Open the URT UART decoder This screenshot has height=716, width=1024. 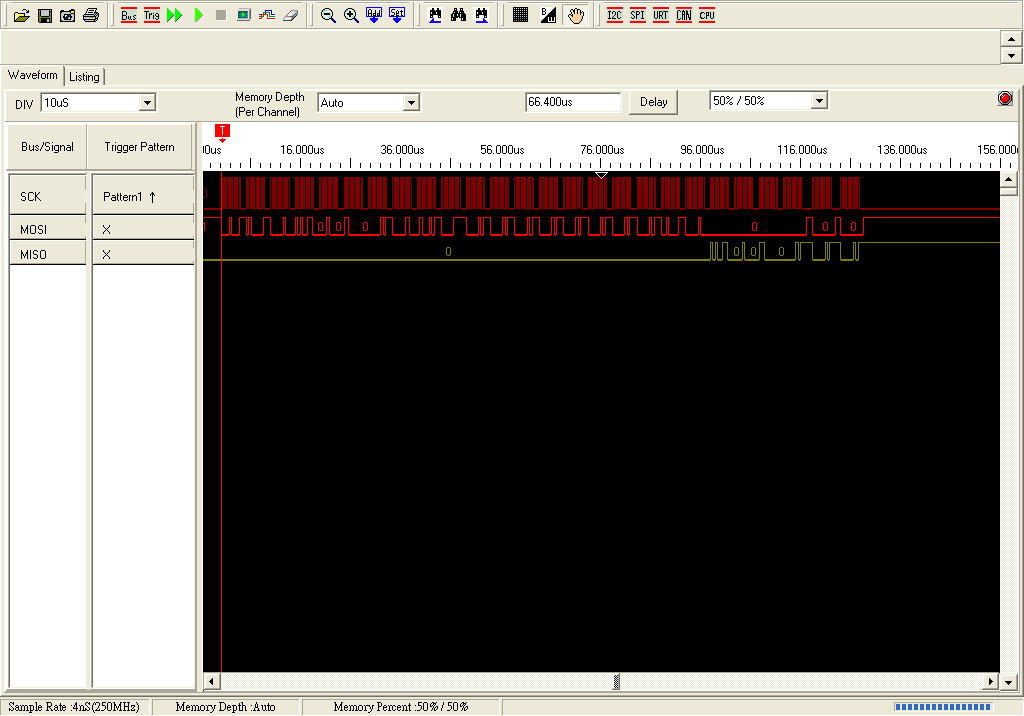pos(661,16)
